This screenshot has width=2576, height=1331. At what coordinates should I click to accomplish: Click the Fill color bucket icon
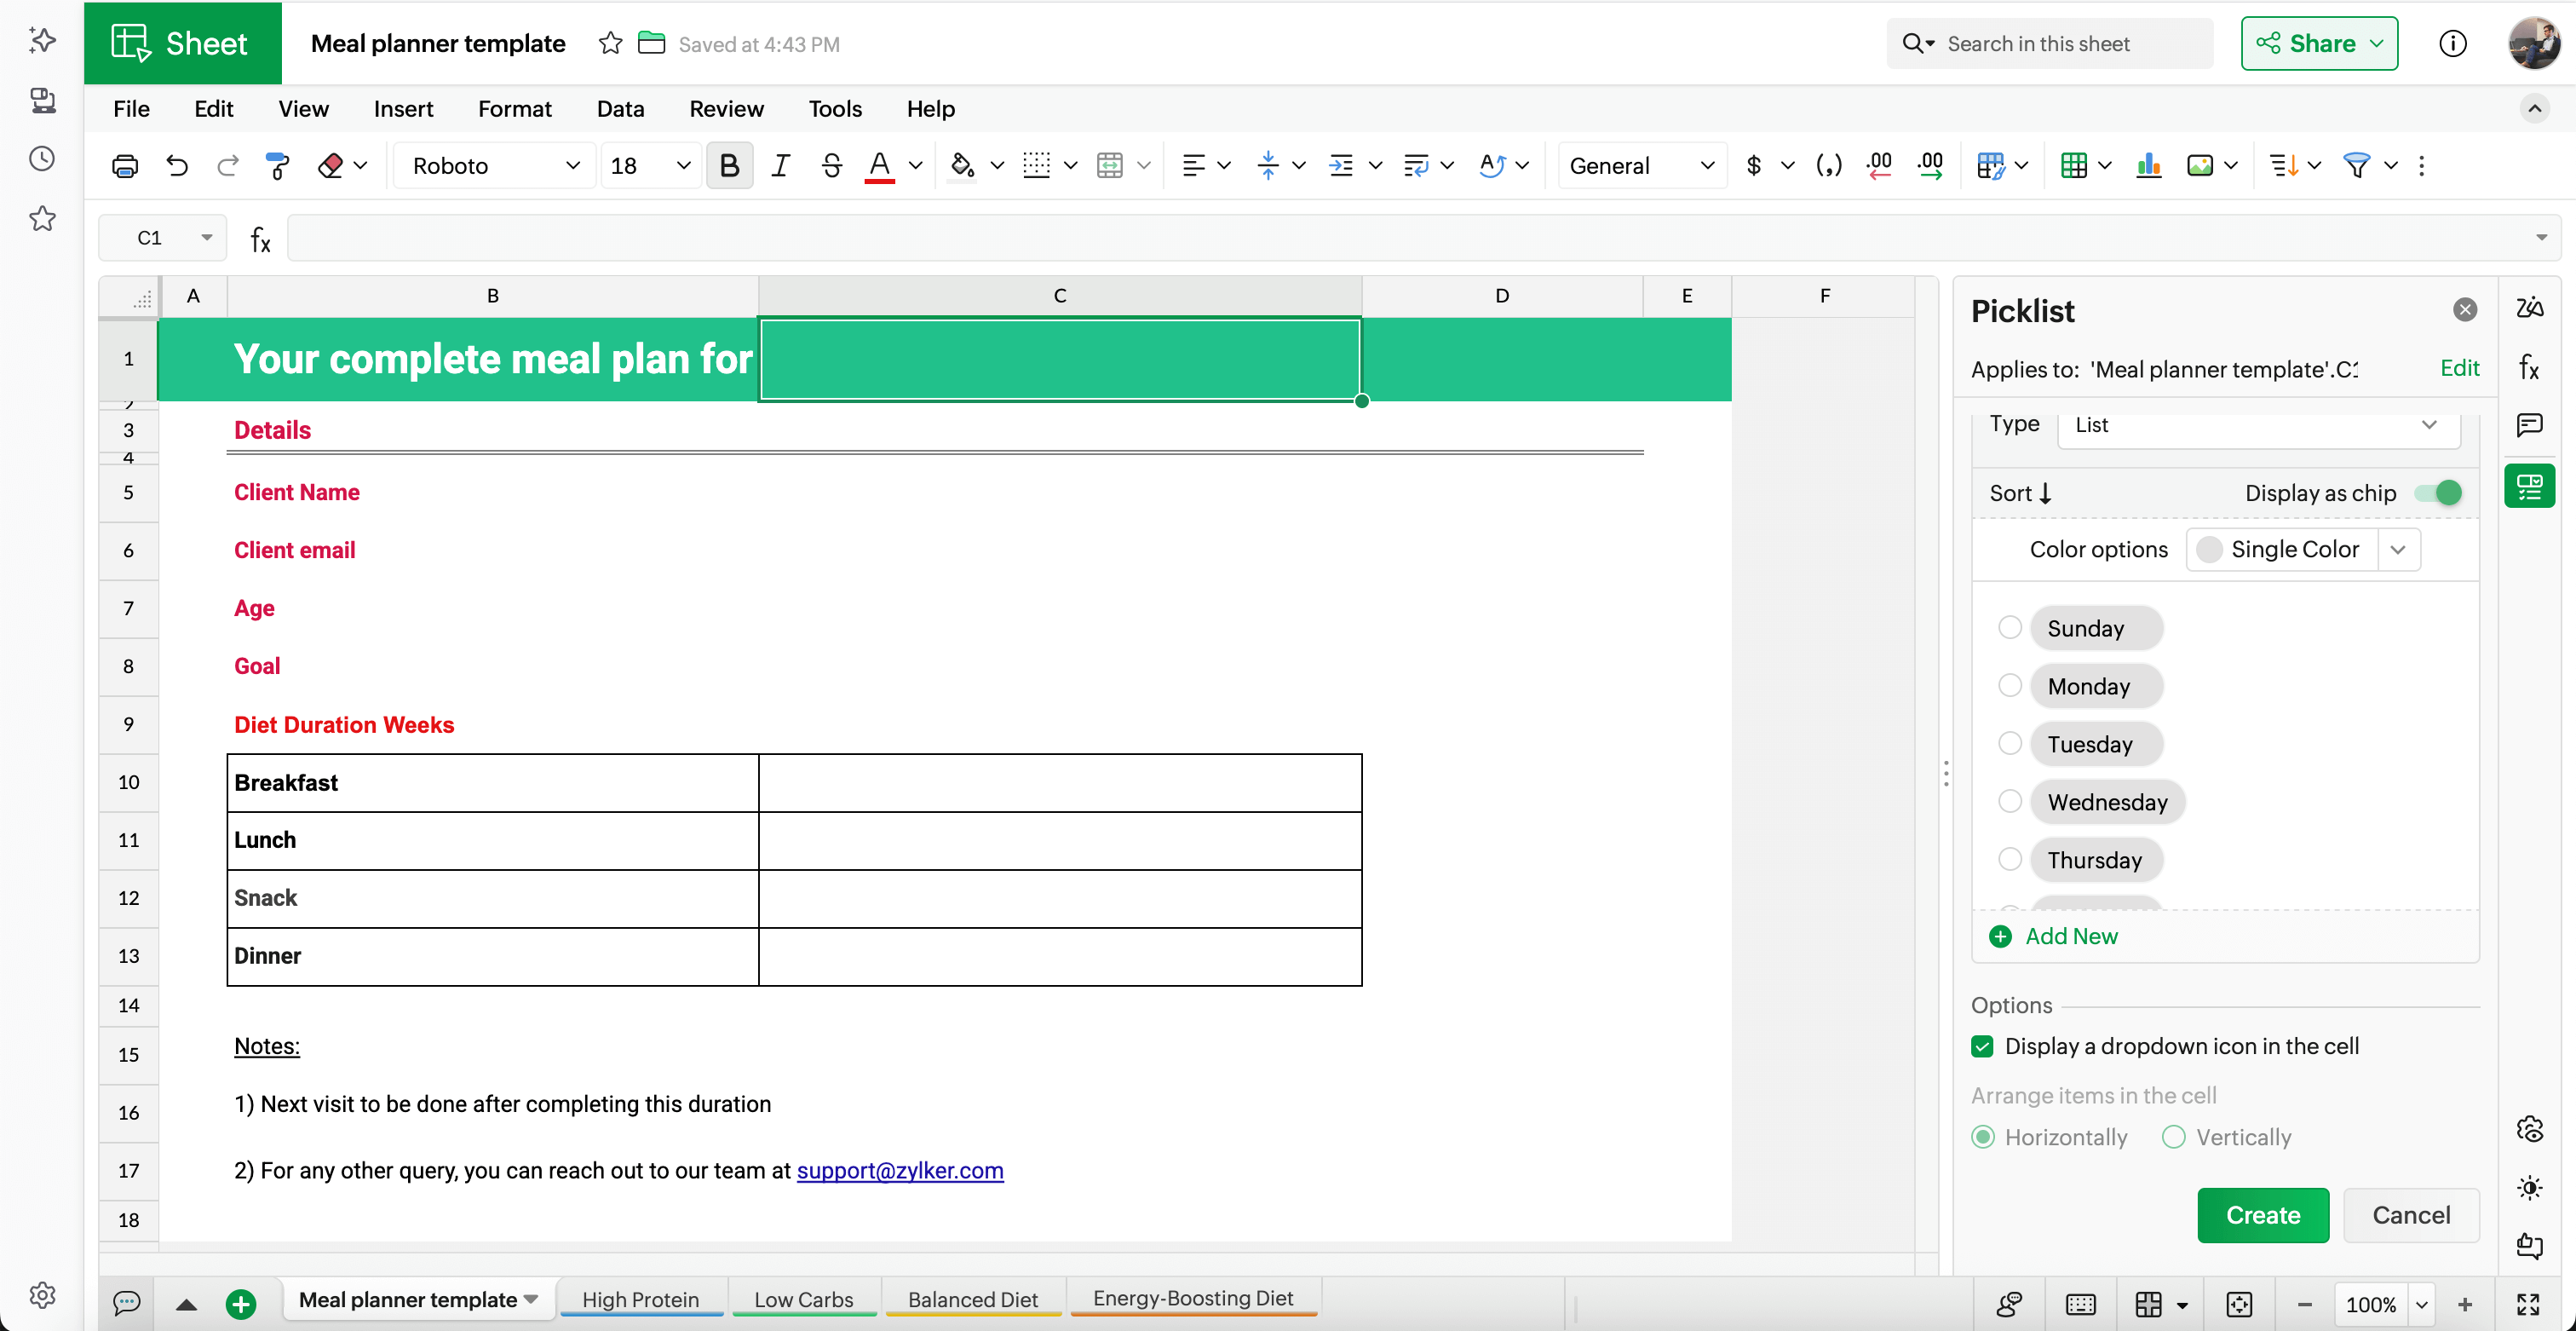pos(962,166)
